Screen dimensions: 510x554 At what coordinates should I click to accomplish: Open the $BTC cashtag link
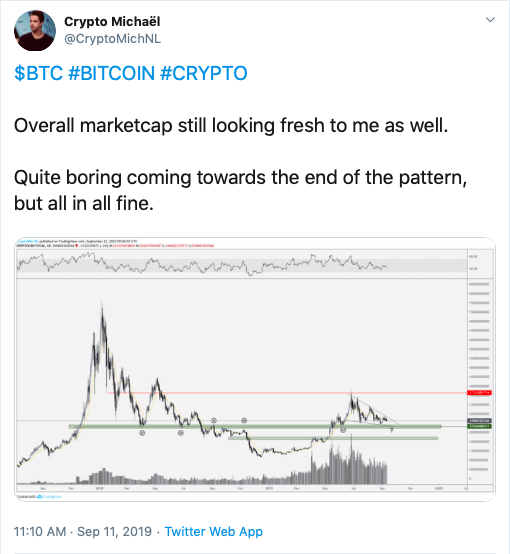tap(39, 73)
